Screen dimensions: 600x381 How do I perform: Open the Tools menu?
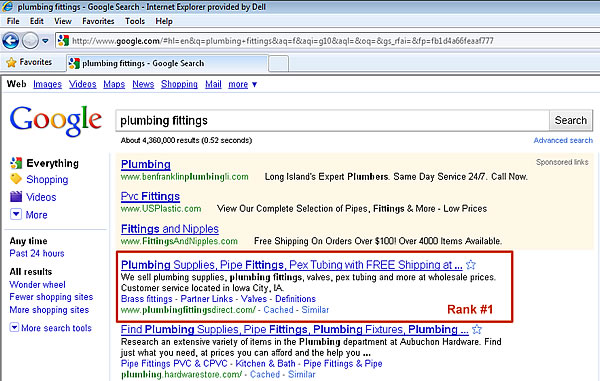[135, 21]
